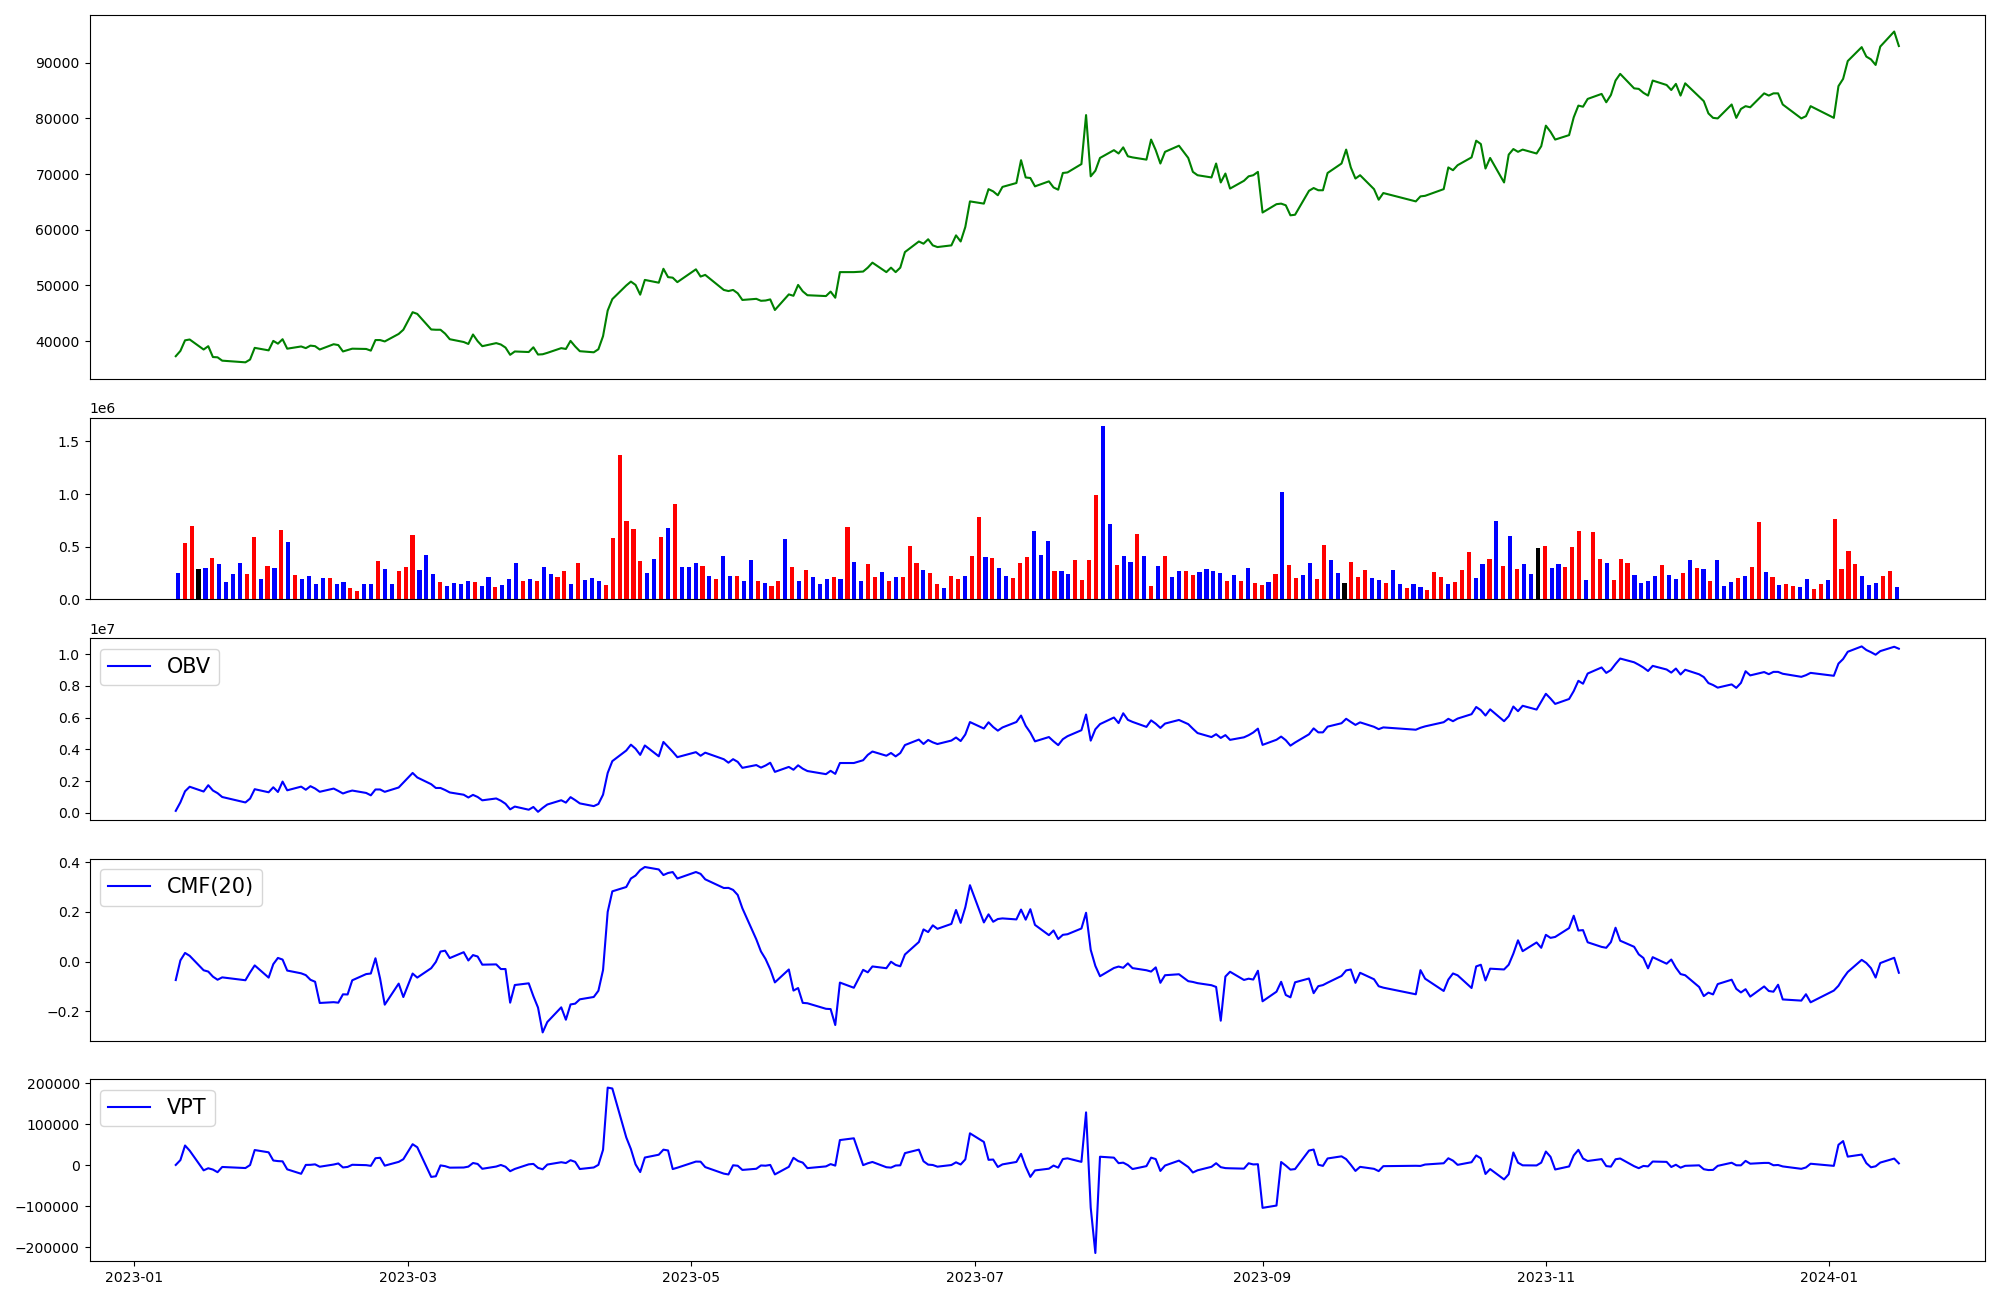Click the 40000 price axis tick label
The image size is (2000, 1300).
click(x=57, y=342)
